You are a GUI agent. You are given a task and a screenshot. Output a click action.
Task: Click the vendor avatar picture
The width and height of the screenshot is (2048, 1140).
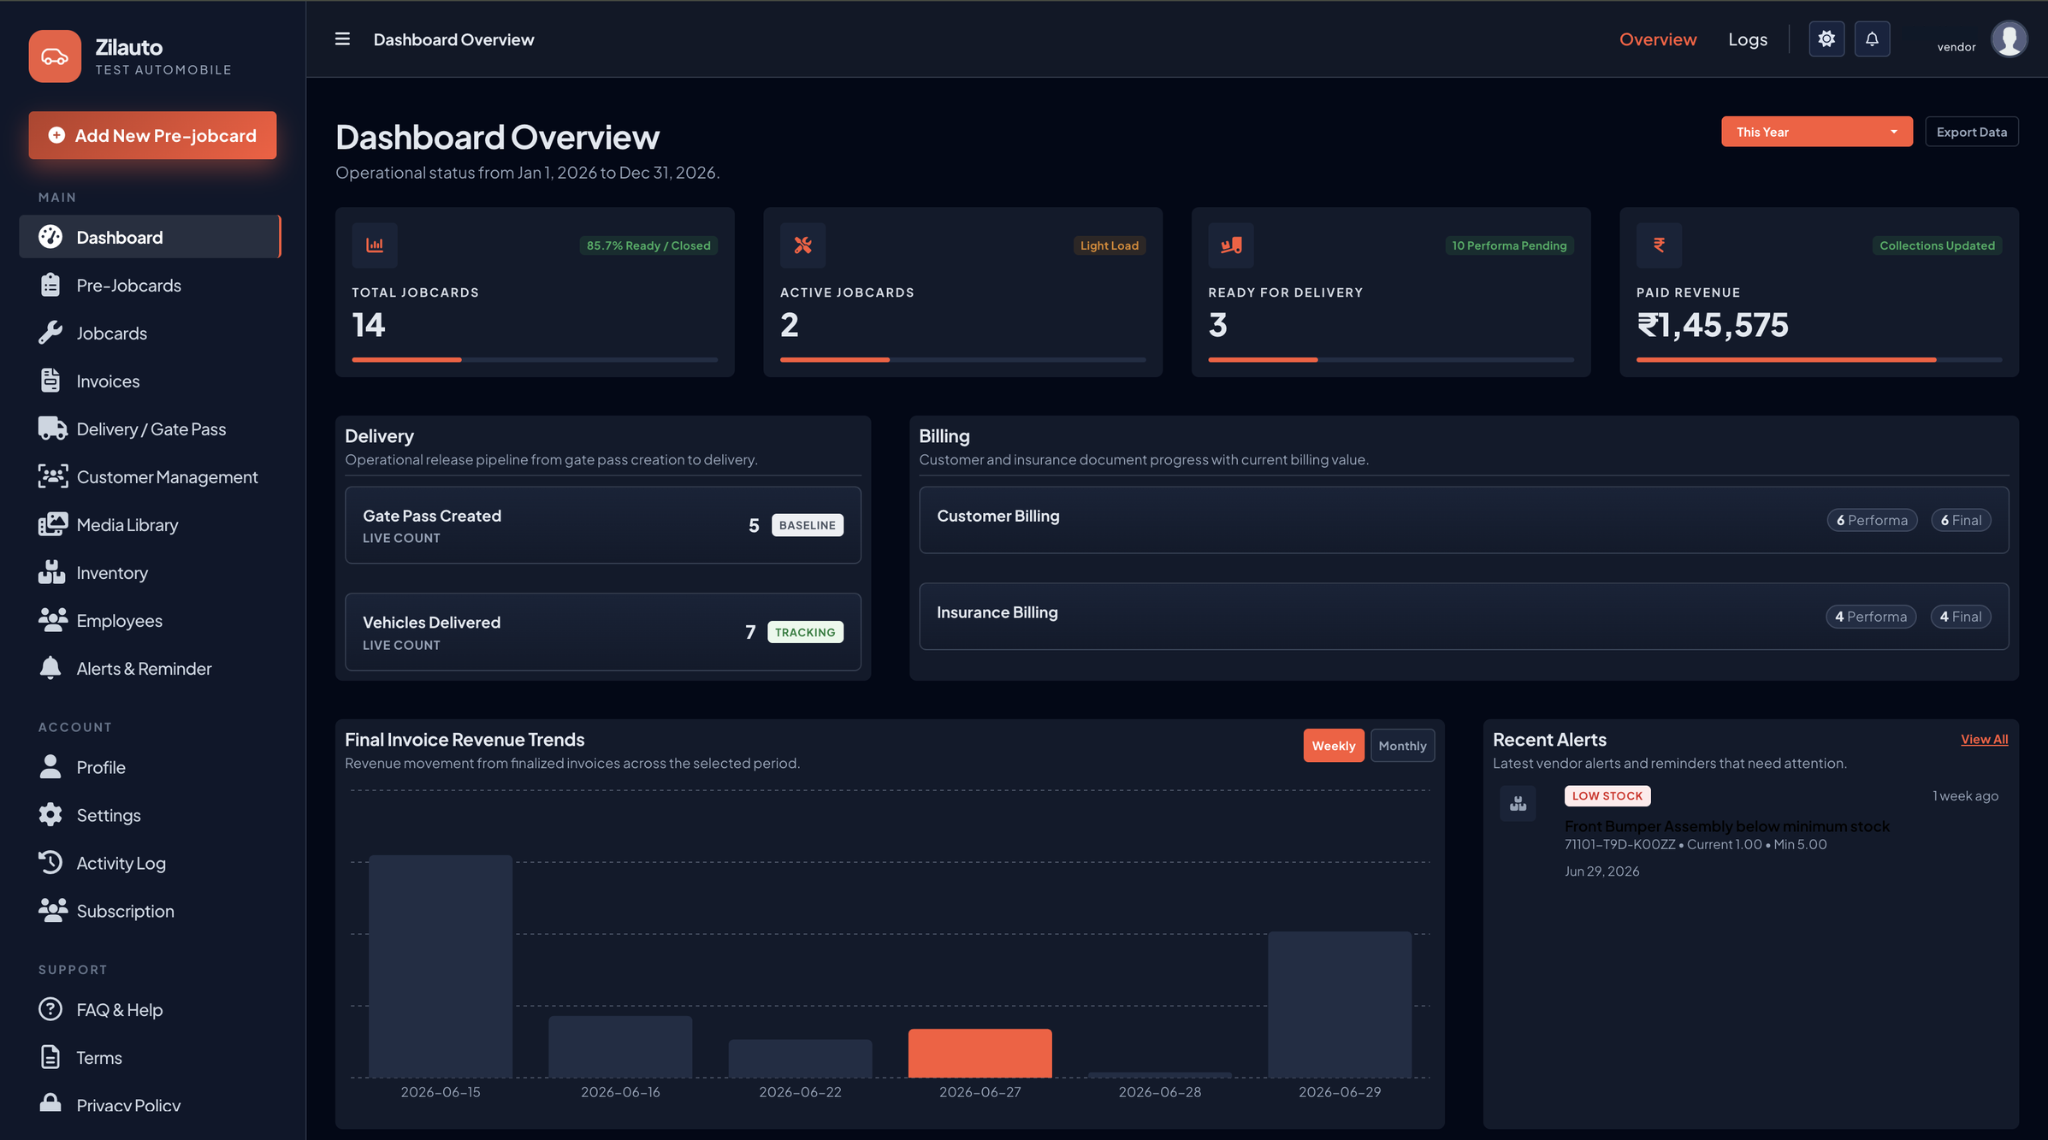point(2008,39)
